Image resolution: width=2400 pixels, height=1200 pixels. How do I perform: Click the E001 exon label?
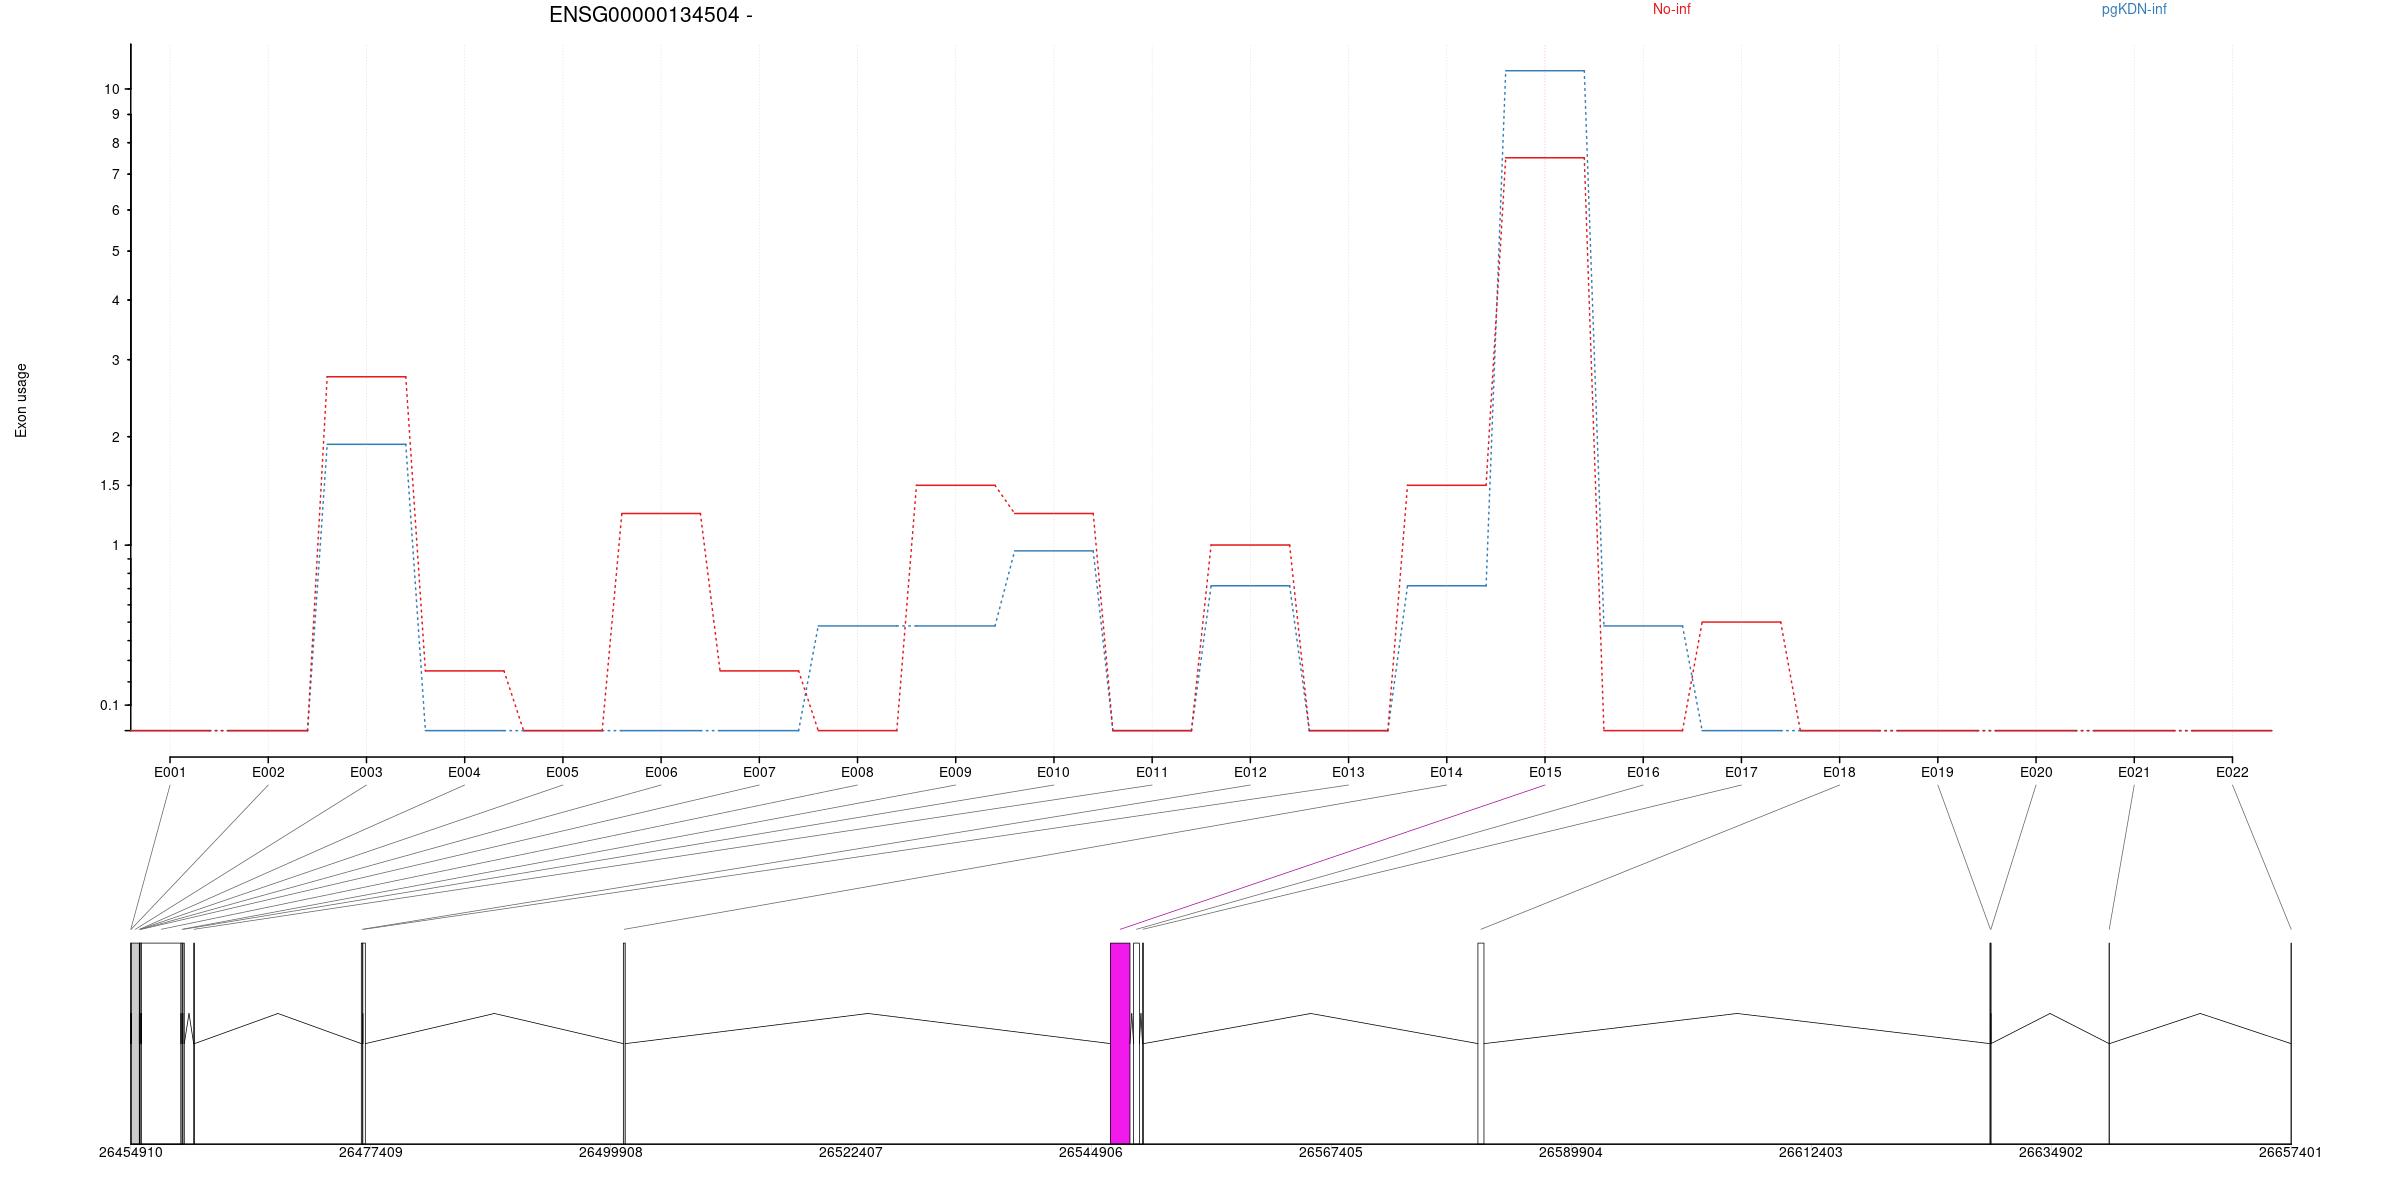[170, 772]
